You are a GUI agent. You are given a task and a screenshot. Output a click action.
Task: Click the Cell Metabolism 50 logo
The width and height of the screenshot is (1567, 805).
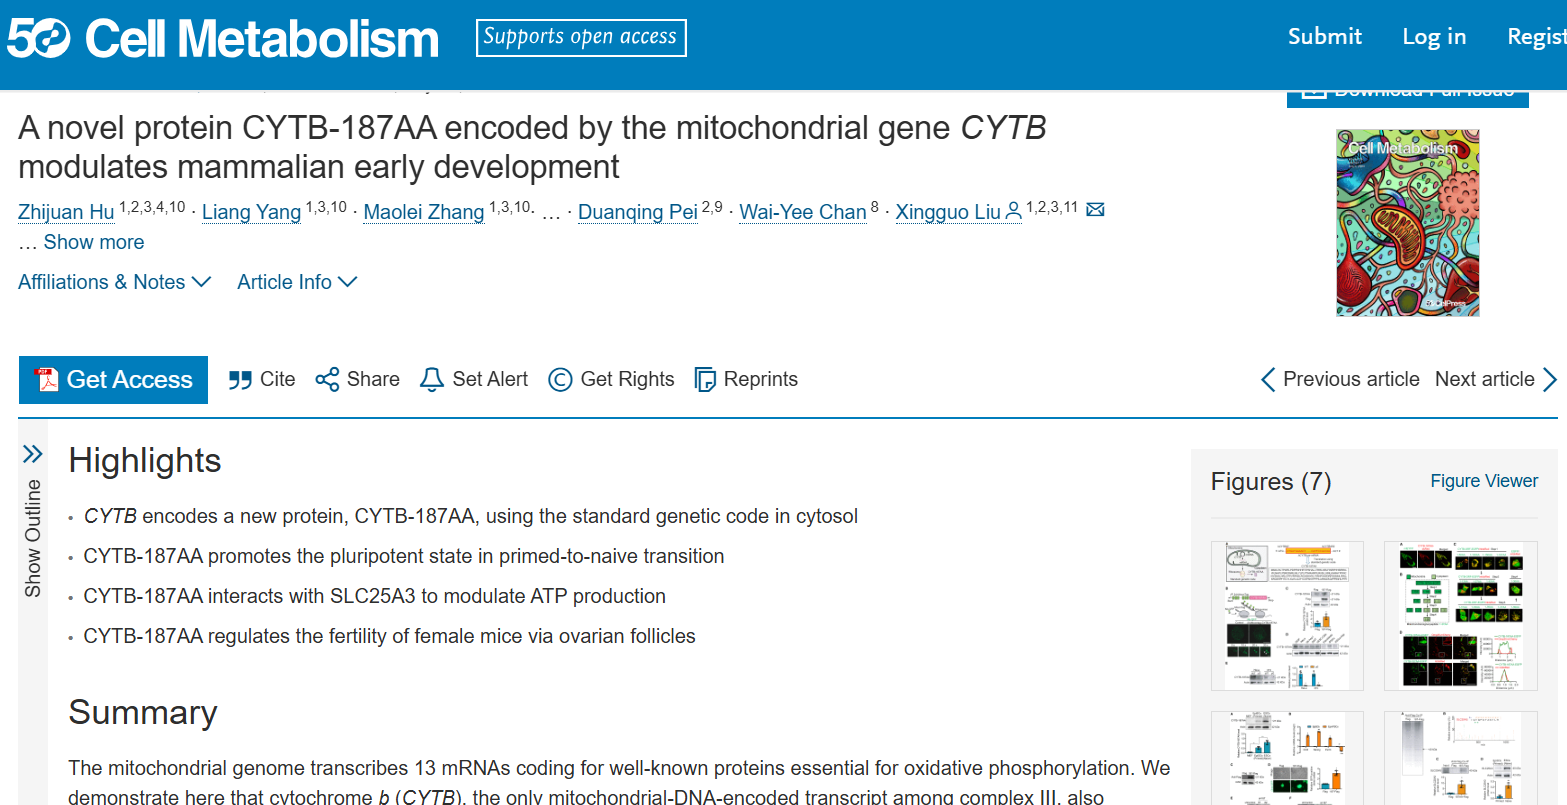click(x=222, y=40)
